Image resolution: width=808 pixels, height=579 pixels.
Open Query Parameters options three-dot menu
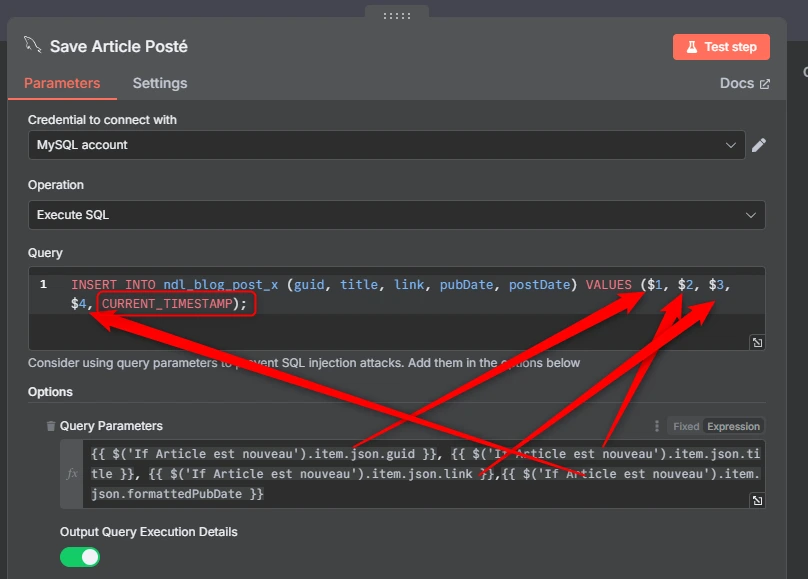coord(656,426)
